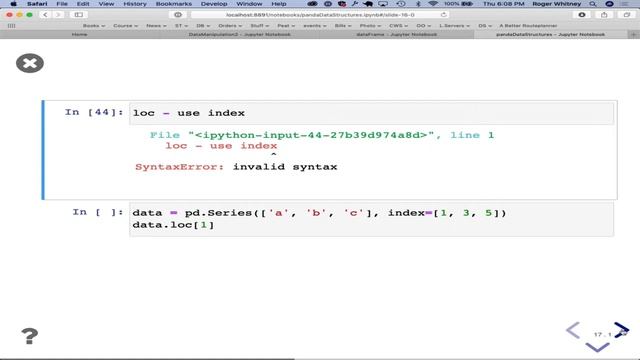The width and height of the screenshot is (640, 360).
Task: Expand the DB bookmarks folder
Action: click(203, 26)
